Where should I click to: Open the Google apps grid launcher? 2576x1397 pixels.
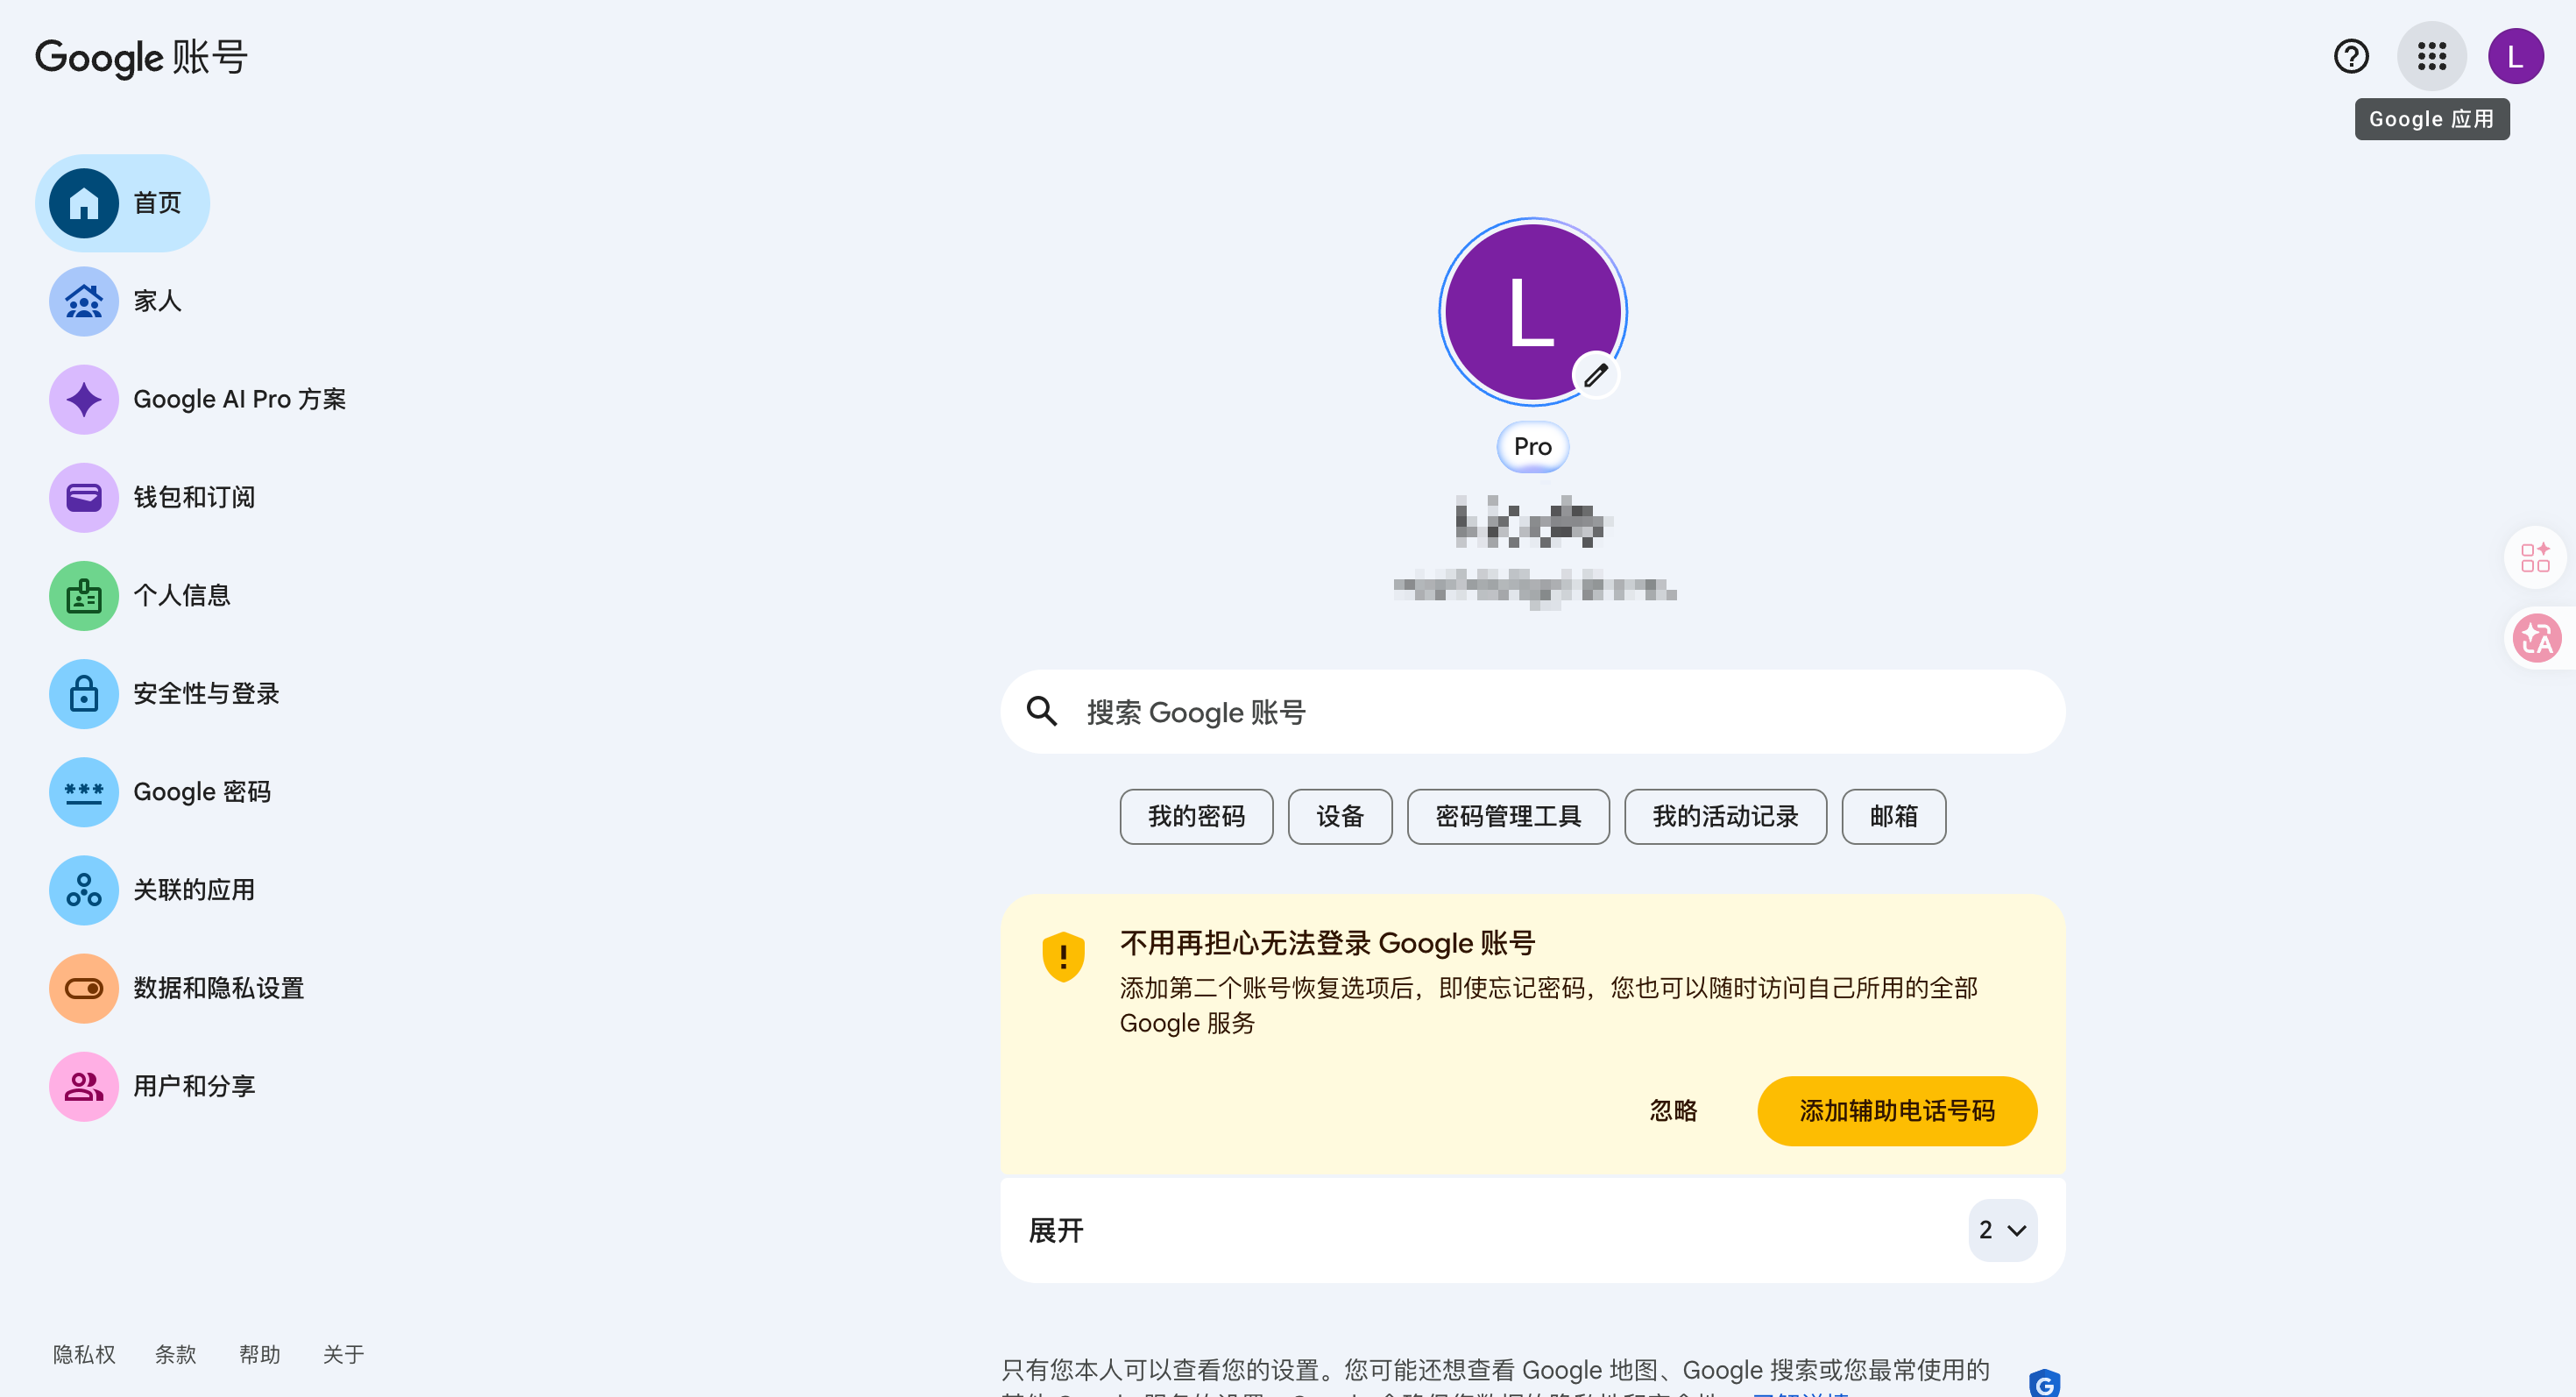[x=2431, y=56]
